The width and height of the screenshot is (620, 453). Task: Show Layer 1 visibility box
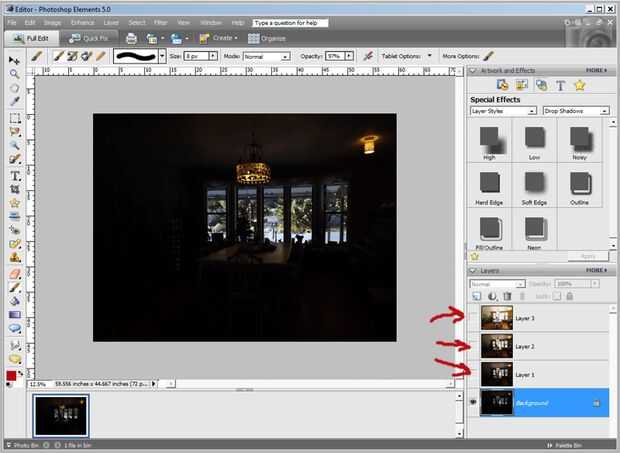click(473, 374)
